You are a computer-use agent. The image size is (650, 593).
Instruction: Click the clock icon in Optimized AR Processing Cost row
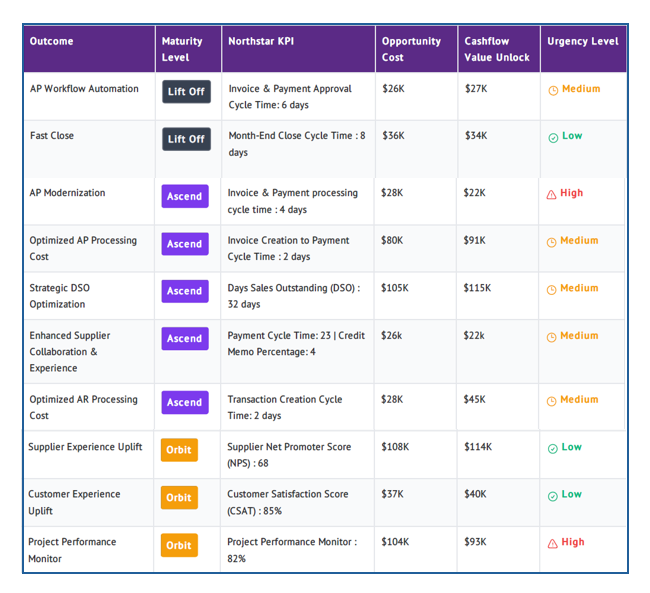pyautogui.click(x=551, y=401)
